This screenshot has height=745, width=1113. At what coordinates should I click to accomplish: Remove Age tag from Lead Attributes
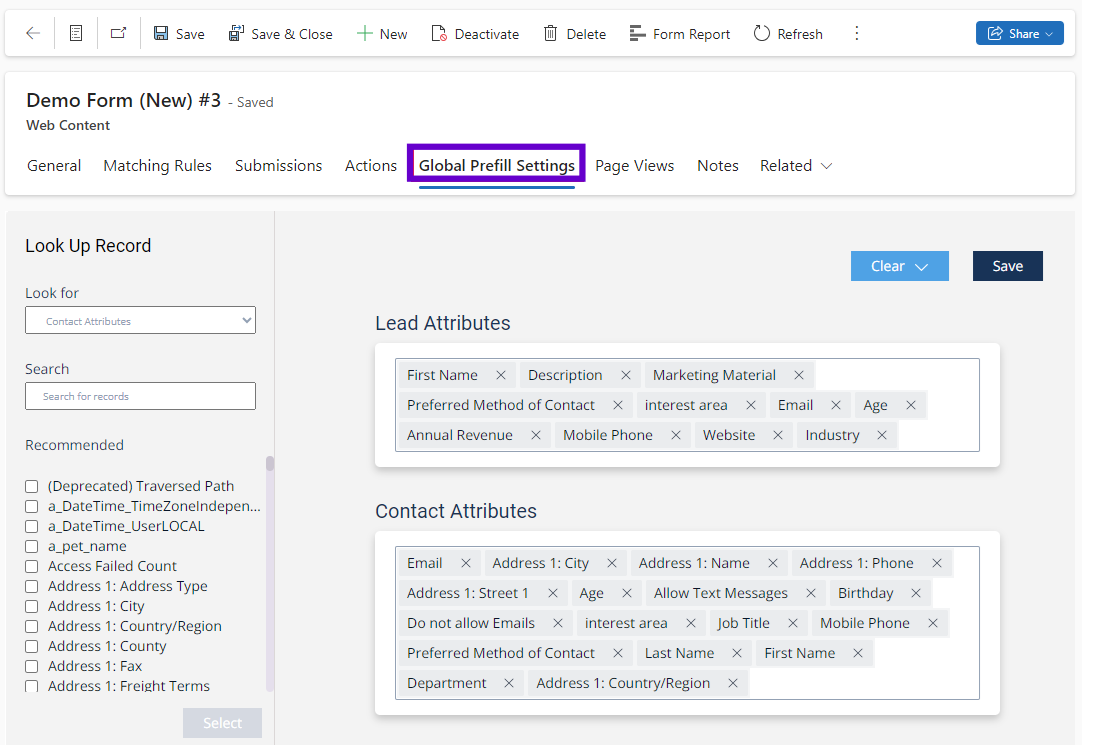911,405
